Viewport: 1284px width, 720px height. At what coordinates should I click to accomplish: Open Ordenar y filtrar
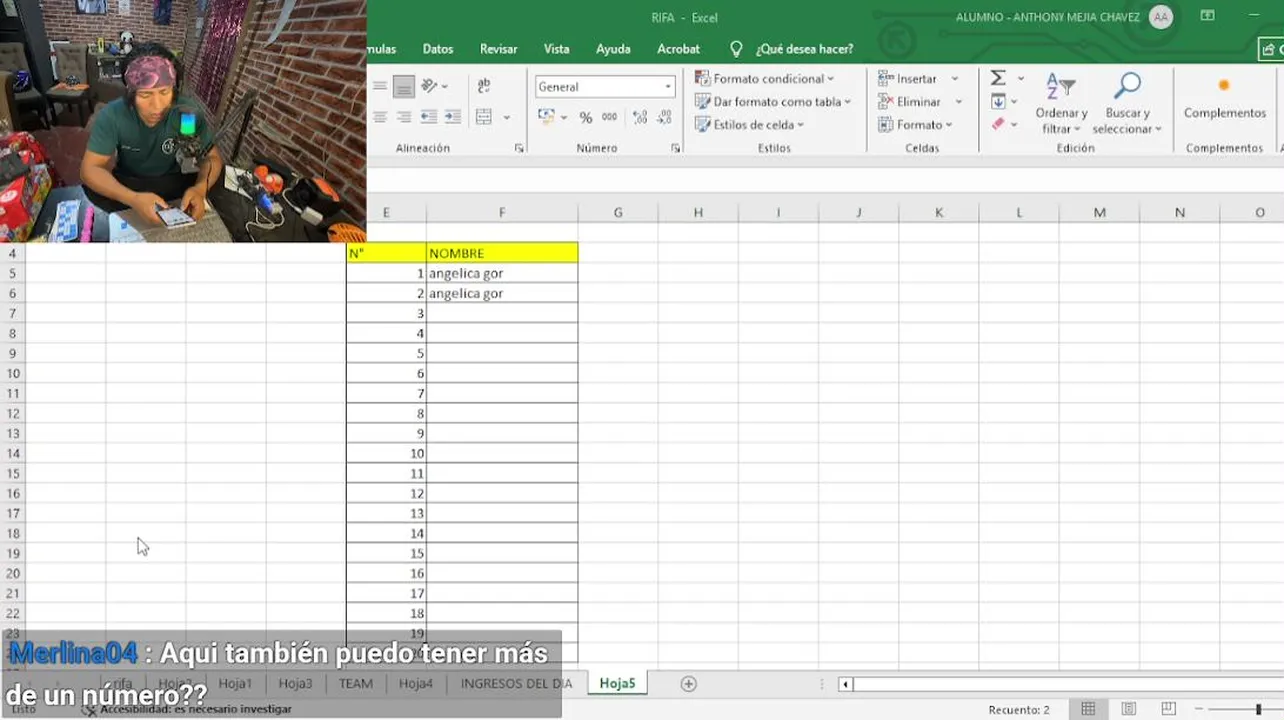pyautogui.click(x=1061, y=104)
